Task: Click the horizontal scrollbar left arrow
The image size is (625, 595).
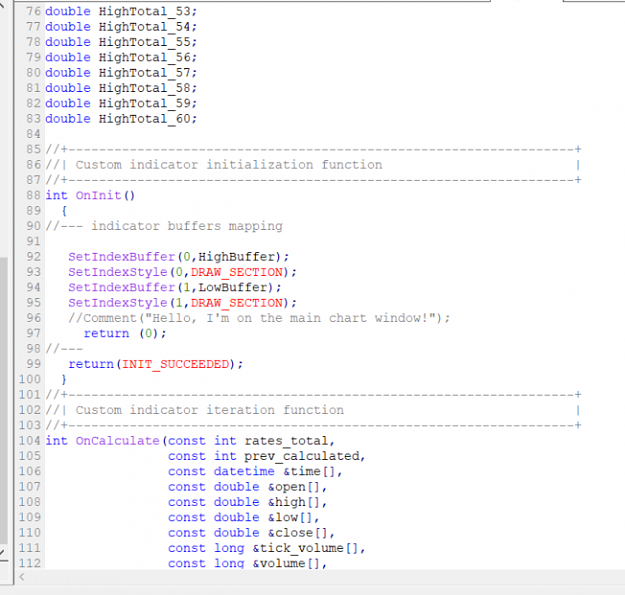Action: [22, 577]
